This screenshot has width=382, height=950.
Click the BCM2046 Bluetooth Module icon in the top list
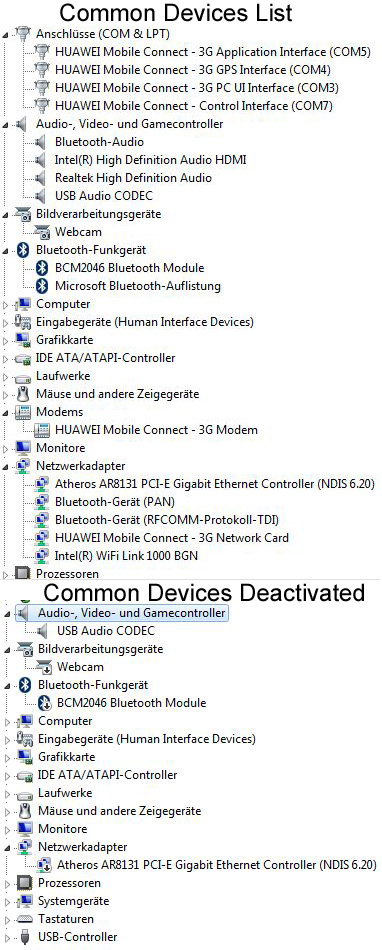[42, 268]
